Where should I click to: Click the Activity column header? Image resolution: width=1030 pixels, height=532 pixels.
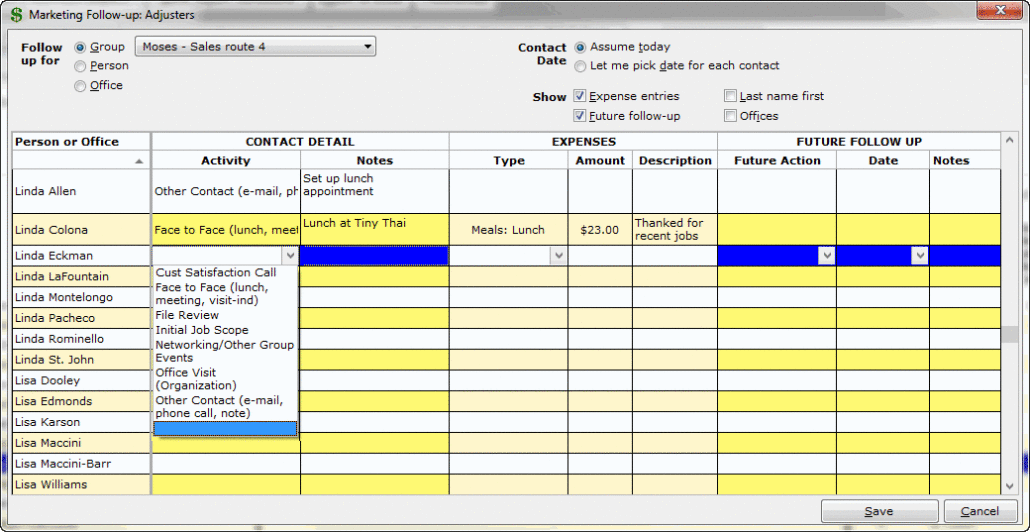225,160
